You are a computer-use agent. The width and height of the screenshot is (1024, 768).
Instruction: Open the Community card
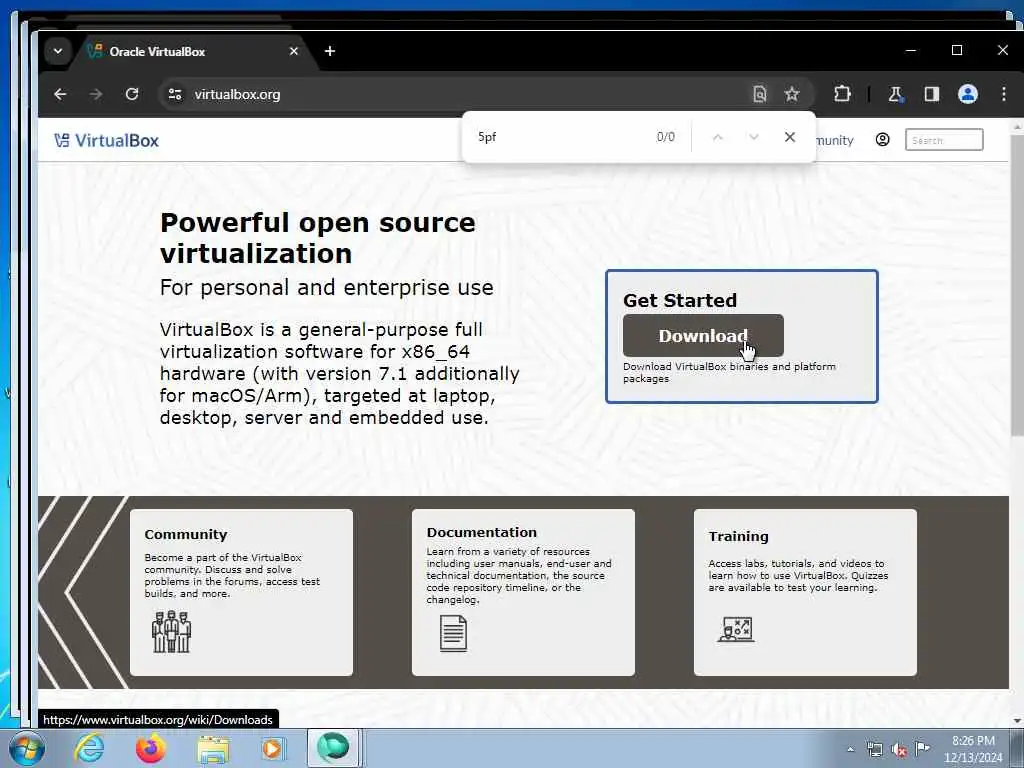point(241,592)
